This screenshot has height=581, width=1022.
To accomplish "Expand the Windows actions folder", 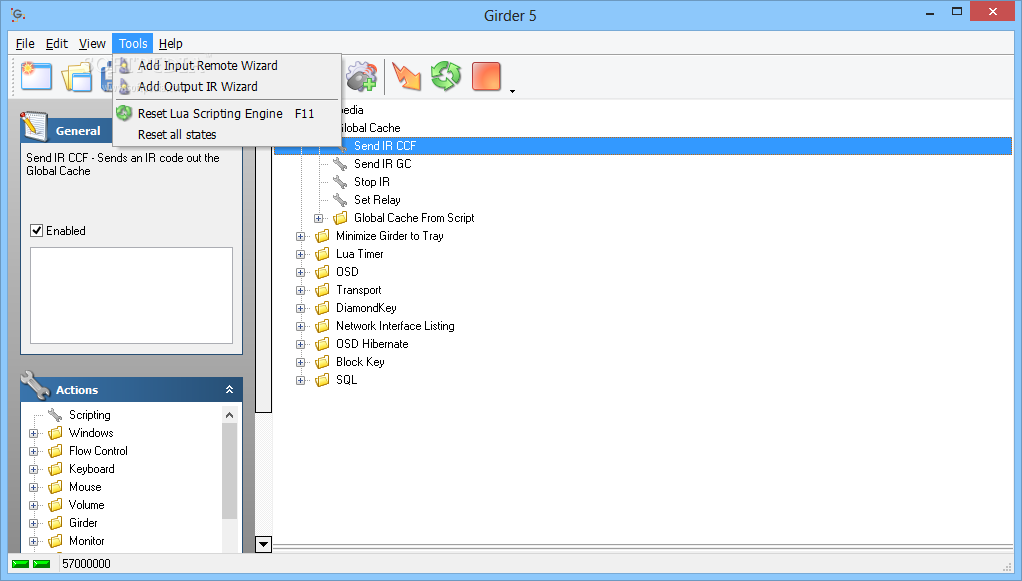I will click(x=33, y=433).
